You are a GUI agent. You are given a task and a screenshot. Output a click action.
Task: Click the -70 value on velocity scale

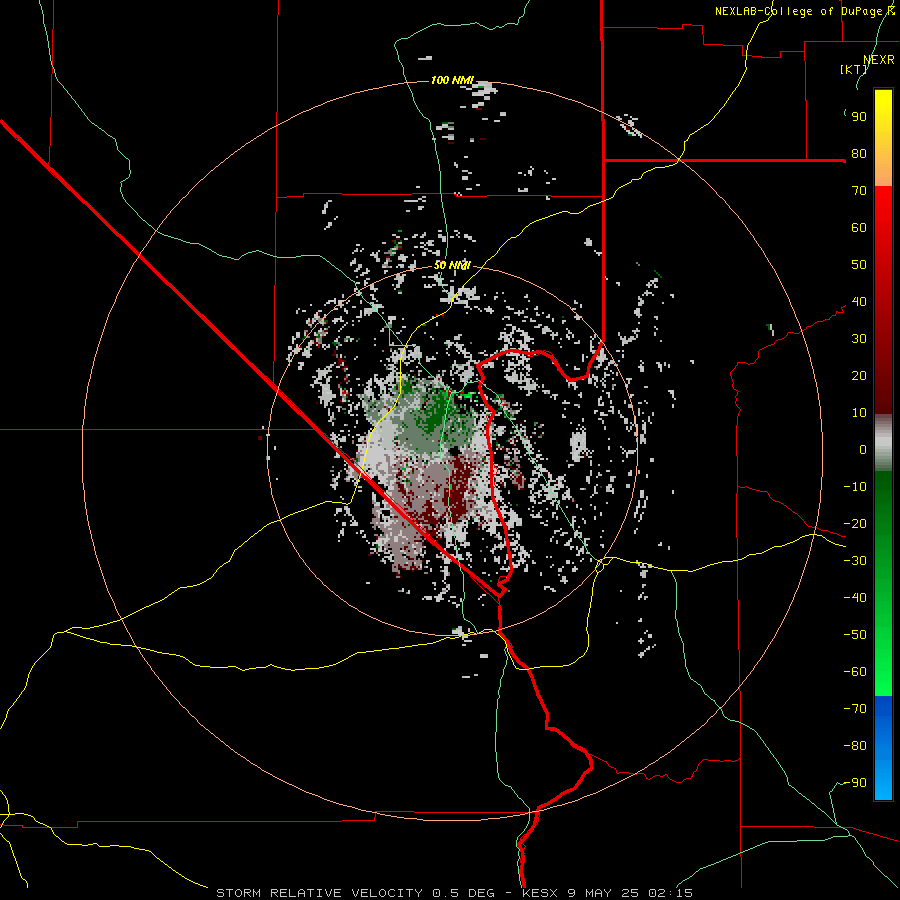pyautogui.click(x=855, y=709)
